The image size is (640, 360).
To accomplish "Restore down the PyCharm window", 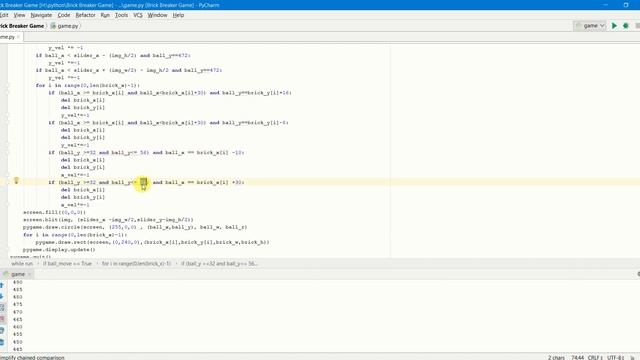I will pos(626,5).
